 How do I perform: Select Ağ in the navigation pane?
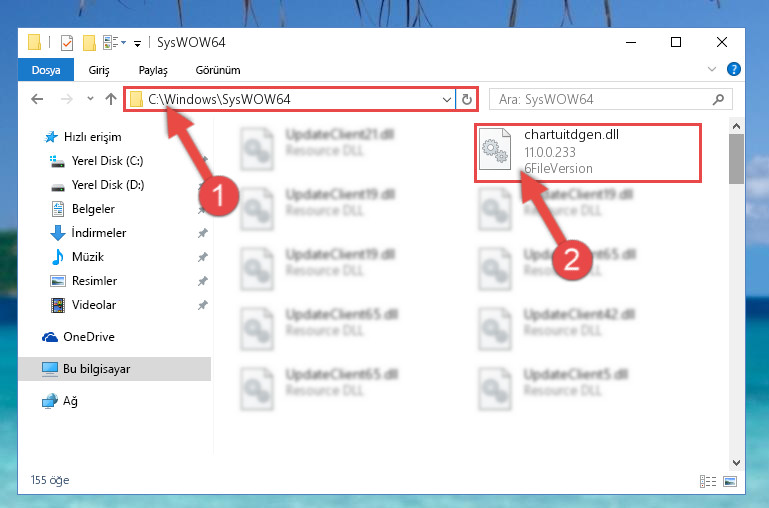(x=60, y=401)
